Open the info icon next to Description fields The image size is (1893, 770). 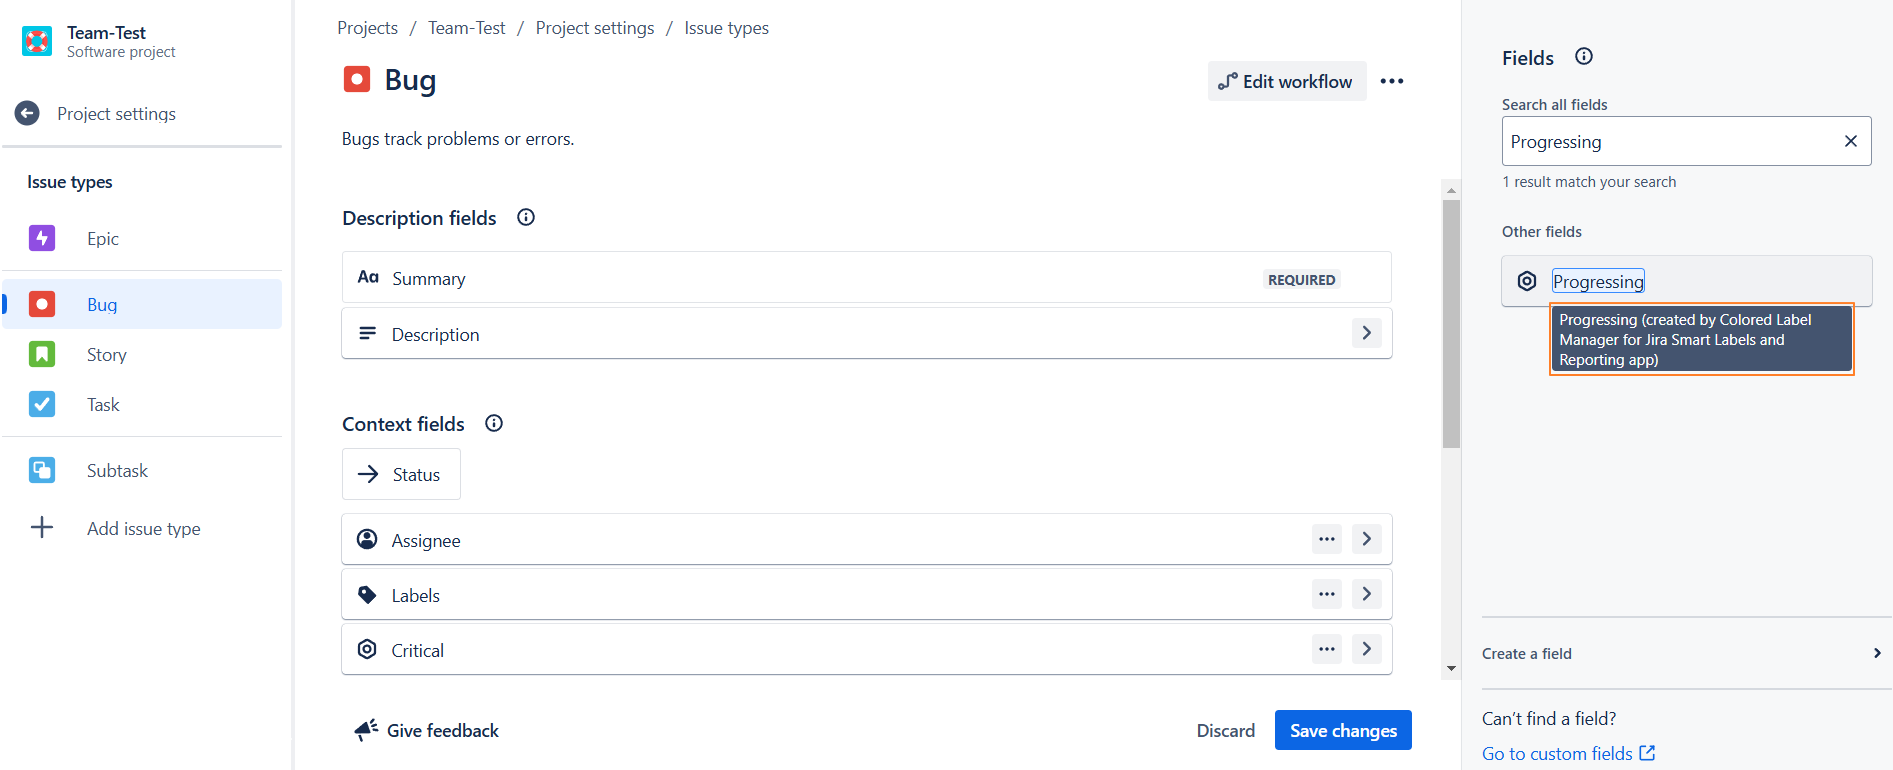(x=526, y=218)
